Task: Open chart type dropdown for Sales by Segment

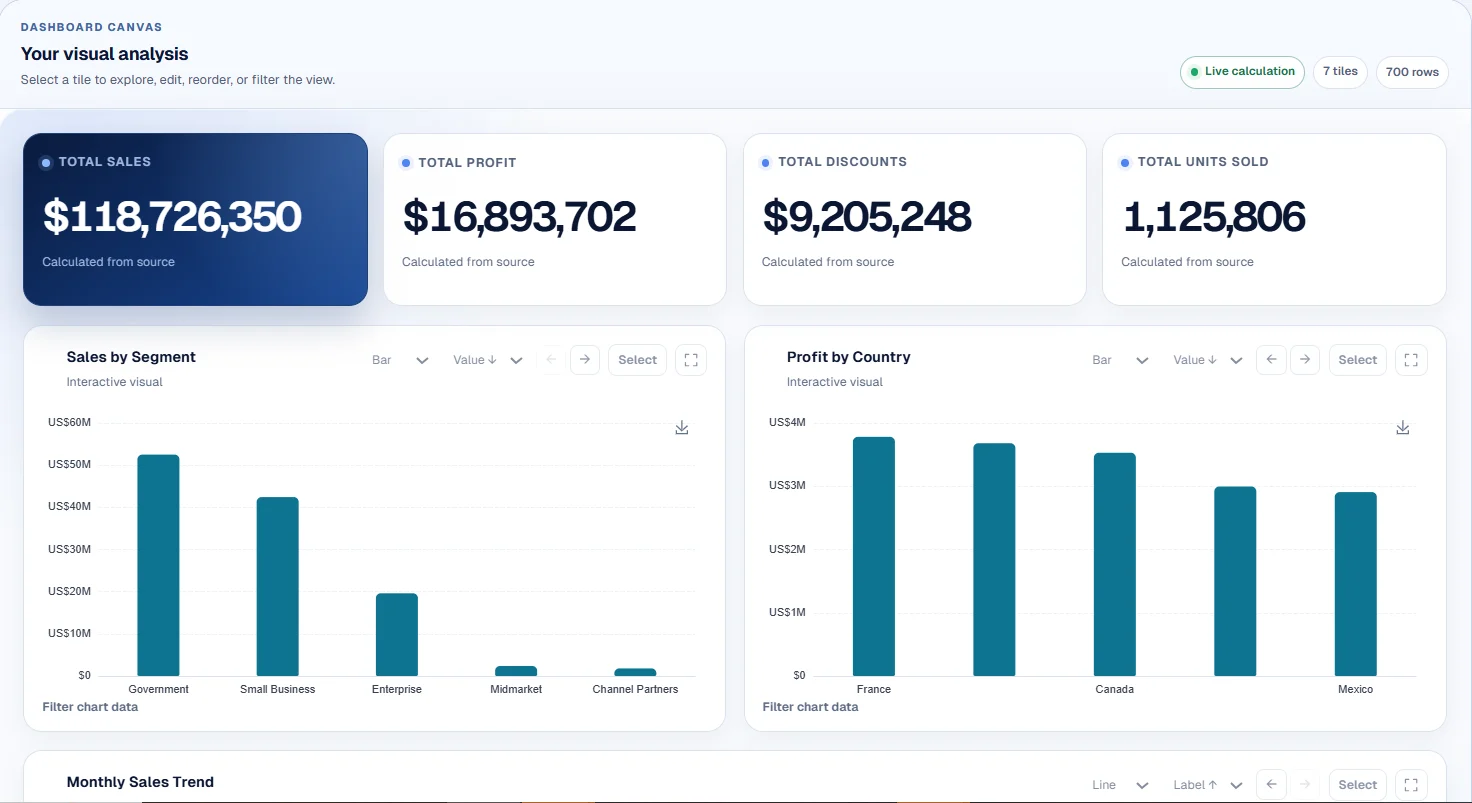Action: click(401, 360)
